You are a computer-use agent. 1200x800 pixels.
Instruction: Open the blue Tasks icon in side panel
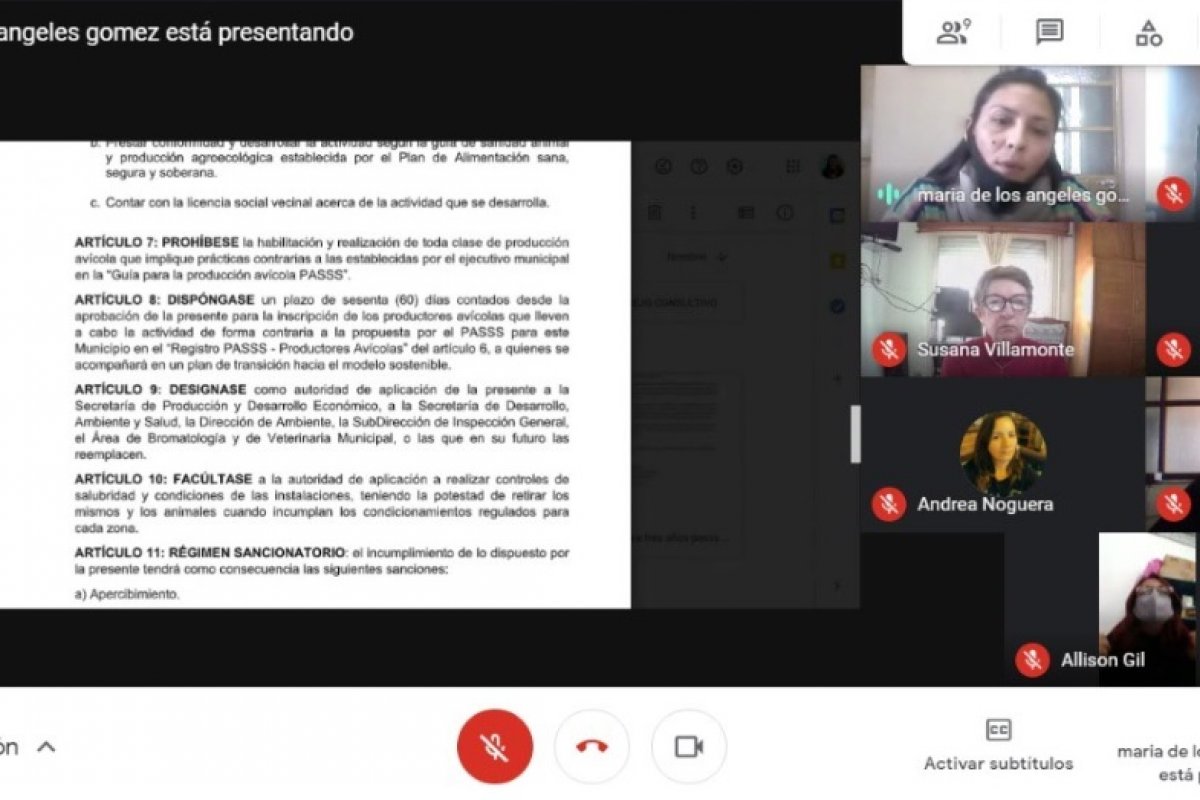tap(838, 306)
